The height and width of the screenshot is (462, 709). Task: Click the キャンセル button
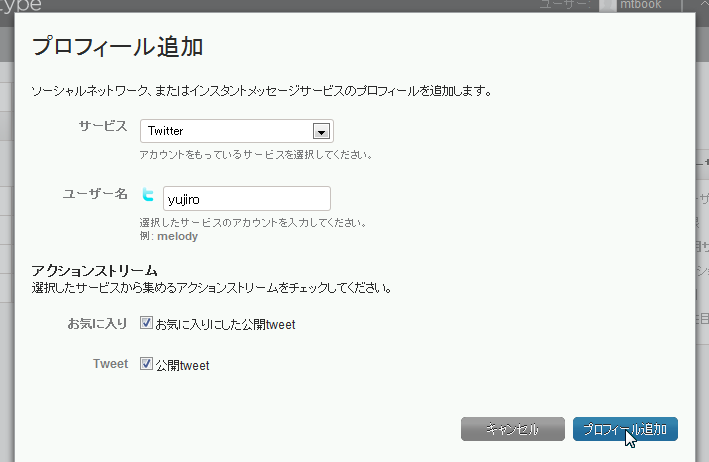(x=513, y=429)
